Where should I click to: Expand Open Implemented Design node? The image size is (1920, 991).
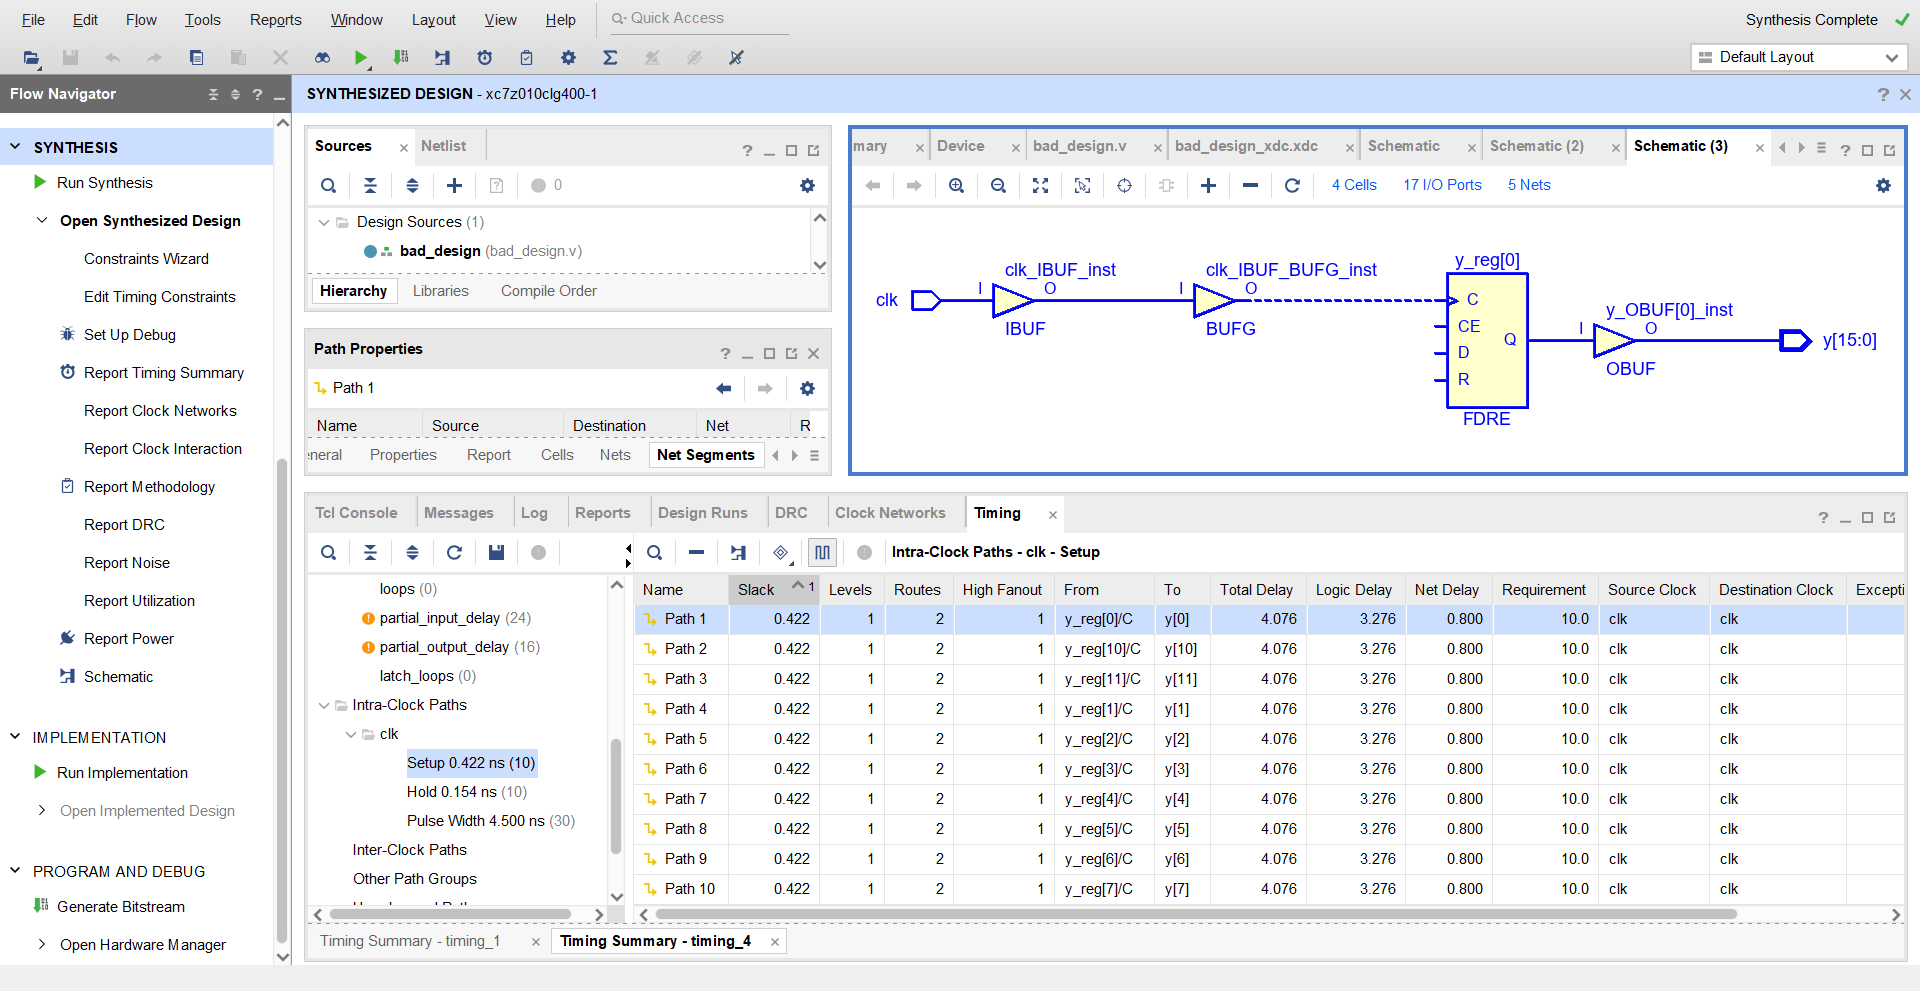(x=42, y=810)
